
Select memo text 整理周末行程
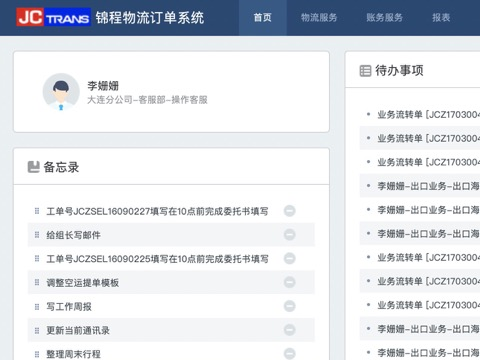pos(73,354)
